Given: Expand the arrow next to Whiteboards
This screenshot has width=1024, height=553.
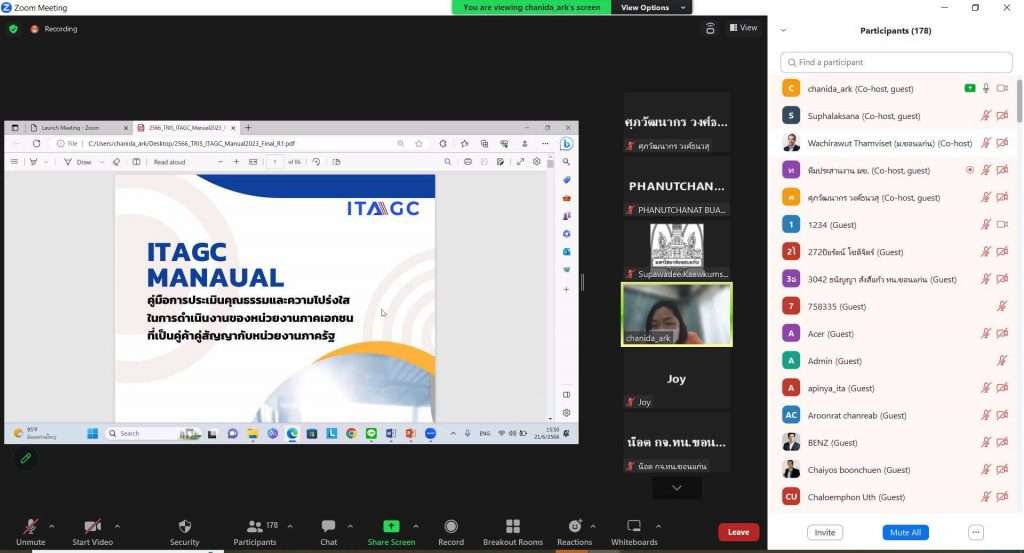Looking at the screenshot, I should click(x=658, y=526).
